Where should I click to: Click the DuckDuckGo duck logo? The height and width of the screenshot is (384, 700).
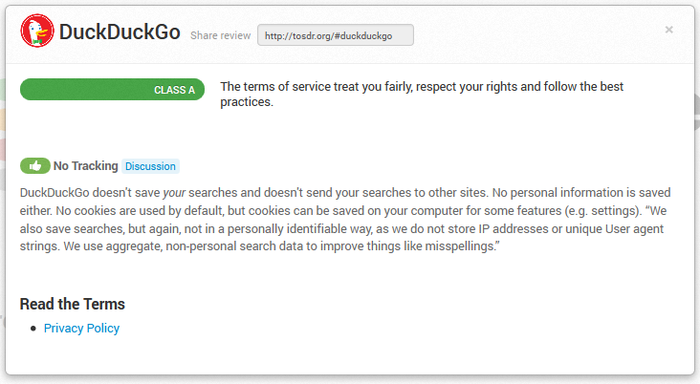pyautogui.click(x=37, y=30)
